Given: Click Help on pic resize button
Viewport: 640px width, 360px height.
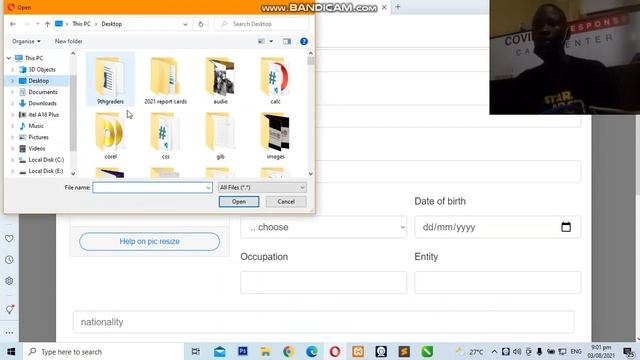Looking at the screenshot, I should pos(149,242).
